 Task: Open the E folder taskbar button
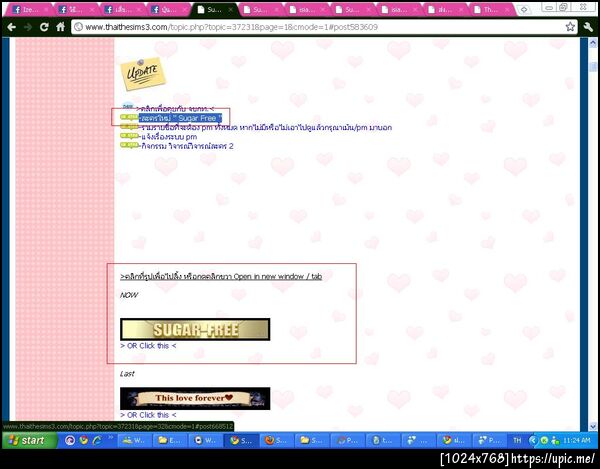[170, 440]
